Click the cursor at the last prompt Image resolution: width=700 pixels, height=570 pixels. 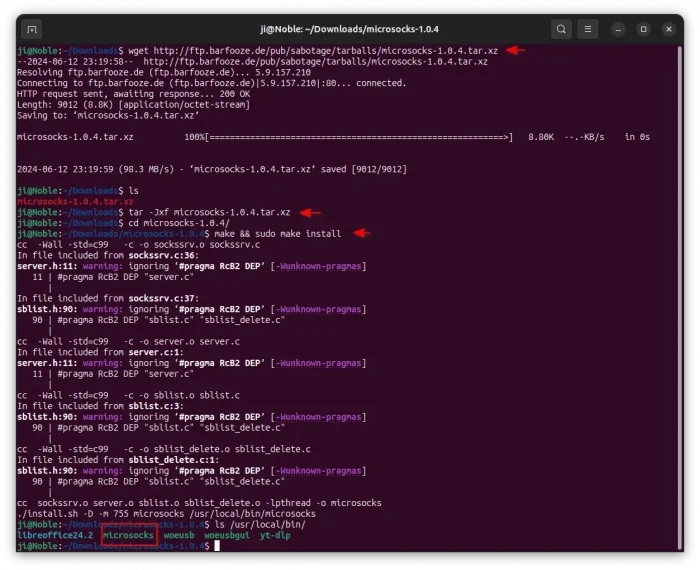[202, 547]
